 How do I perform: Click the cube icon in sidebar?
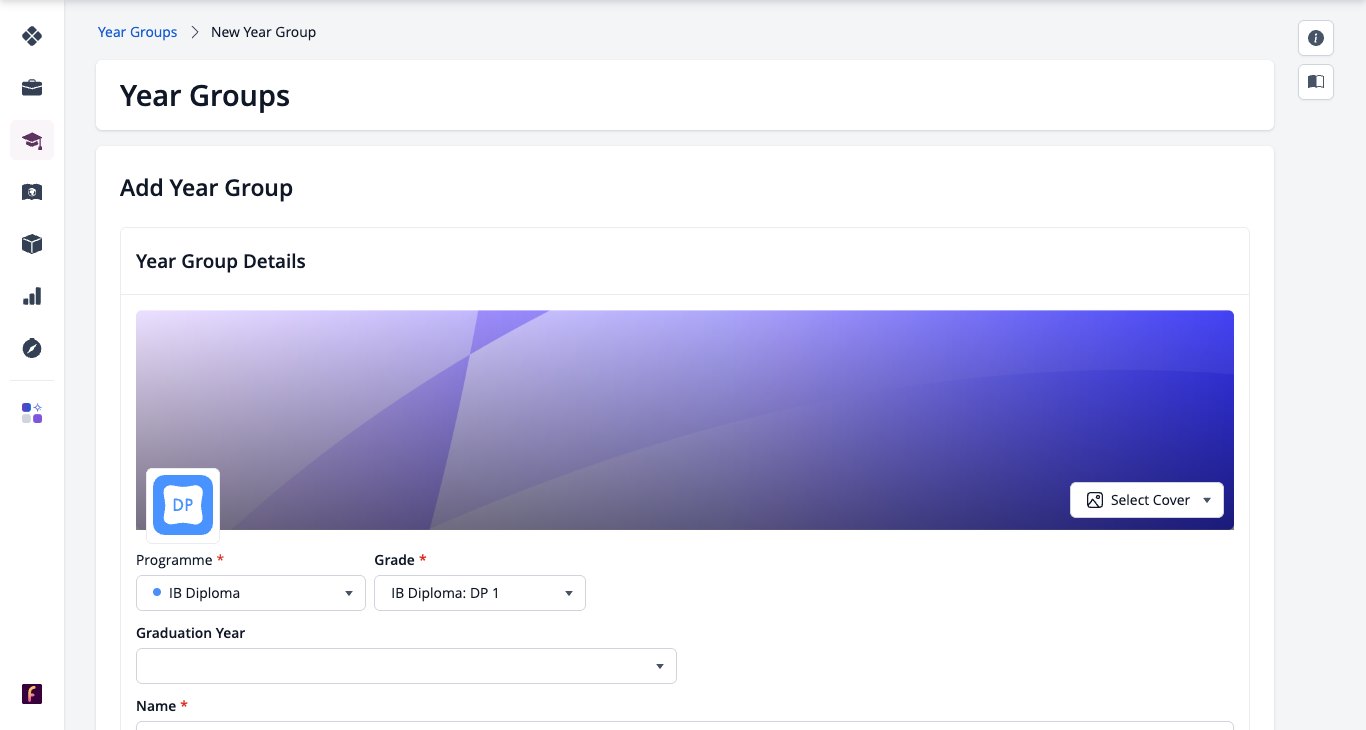pyautogui.click(x=32, y=244)
